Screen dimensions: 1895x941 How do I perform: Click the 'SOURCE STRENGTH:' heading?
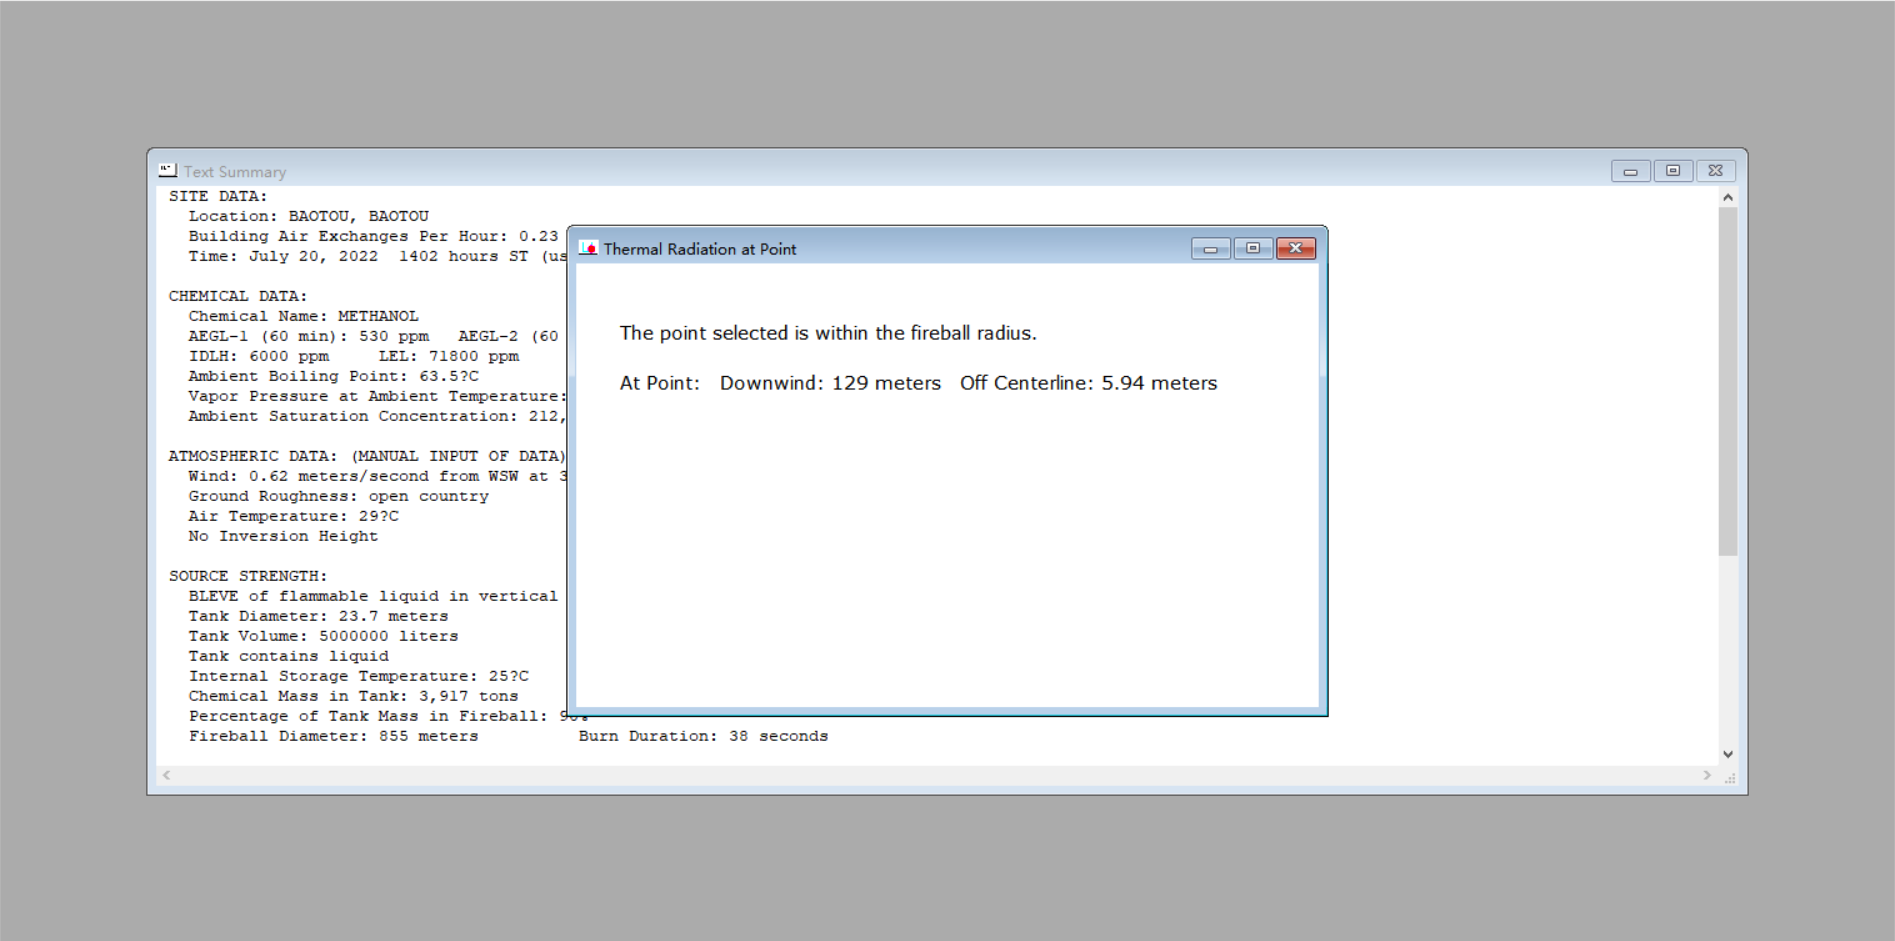[x=248, y=576]
